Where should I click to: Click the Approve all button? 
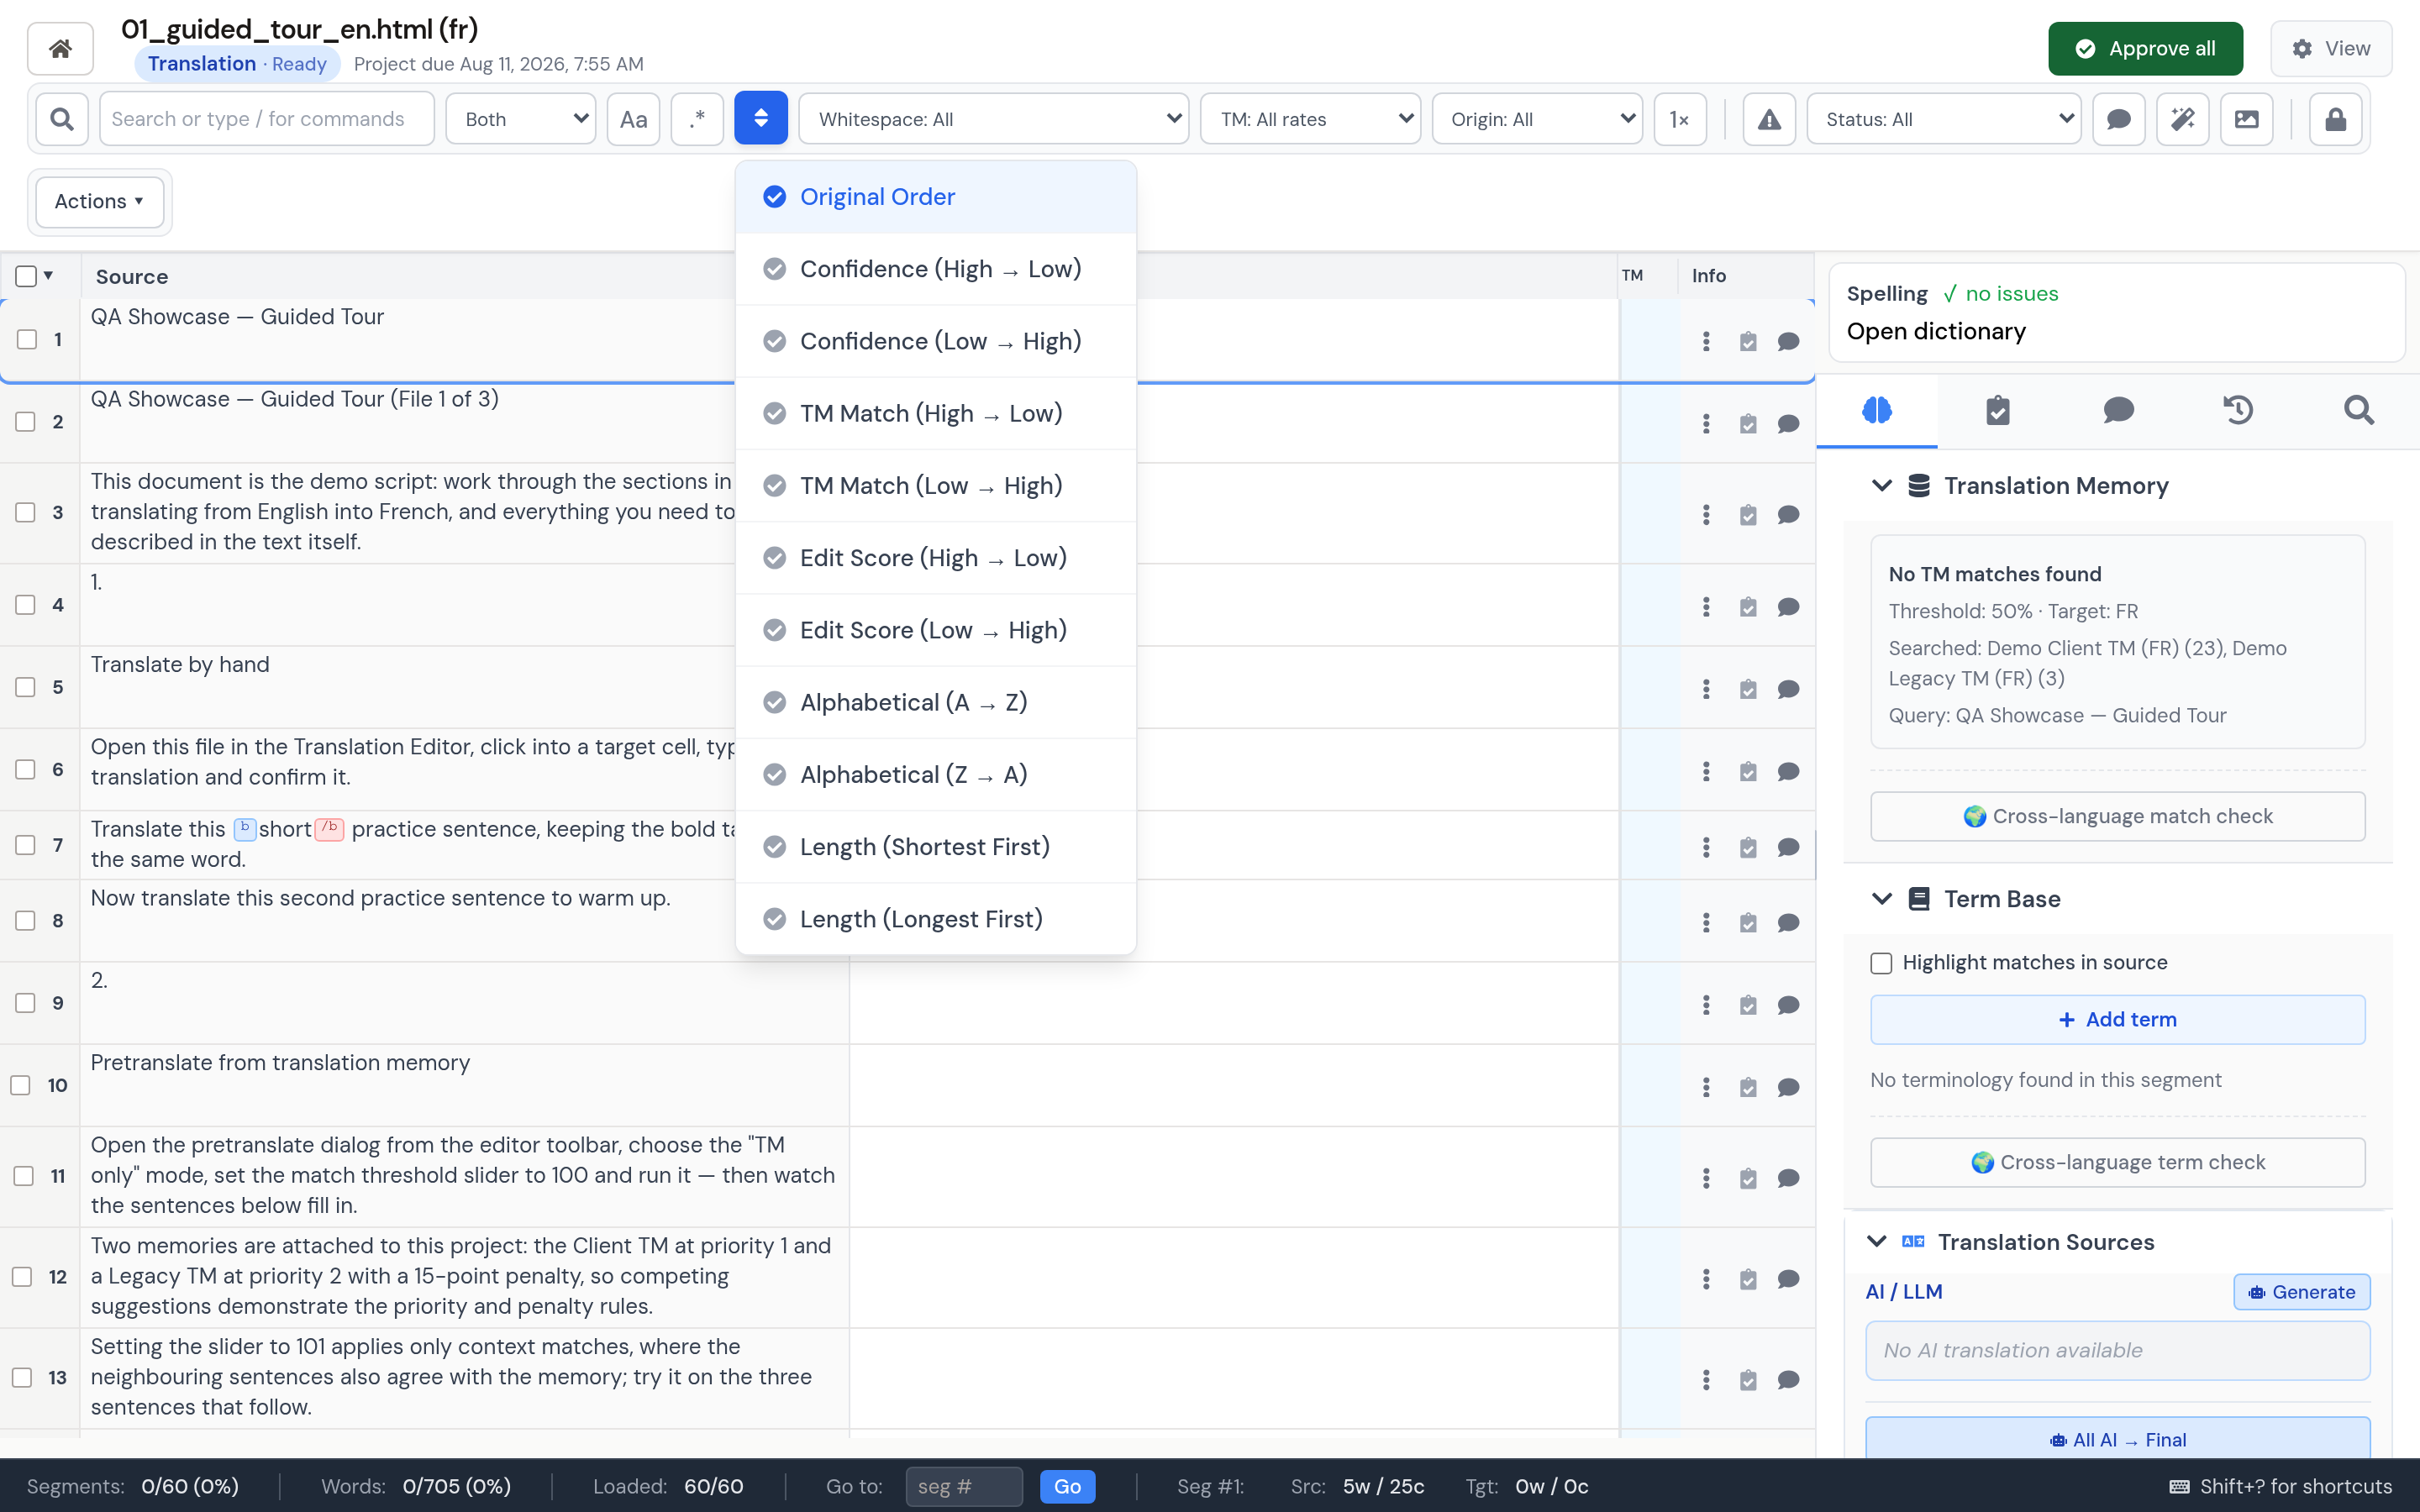2145,49
